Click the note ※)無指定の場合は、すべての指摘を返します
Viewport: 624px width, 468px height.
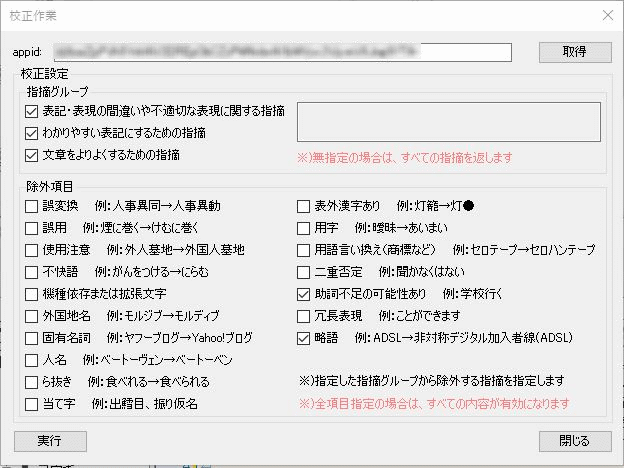coord(405,158)
